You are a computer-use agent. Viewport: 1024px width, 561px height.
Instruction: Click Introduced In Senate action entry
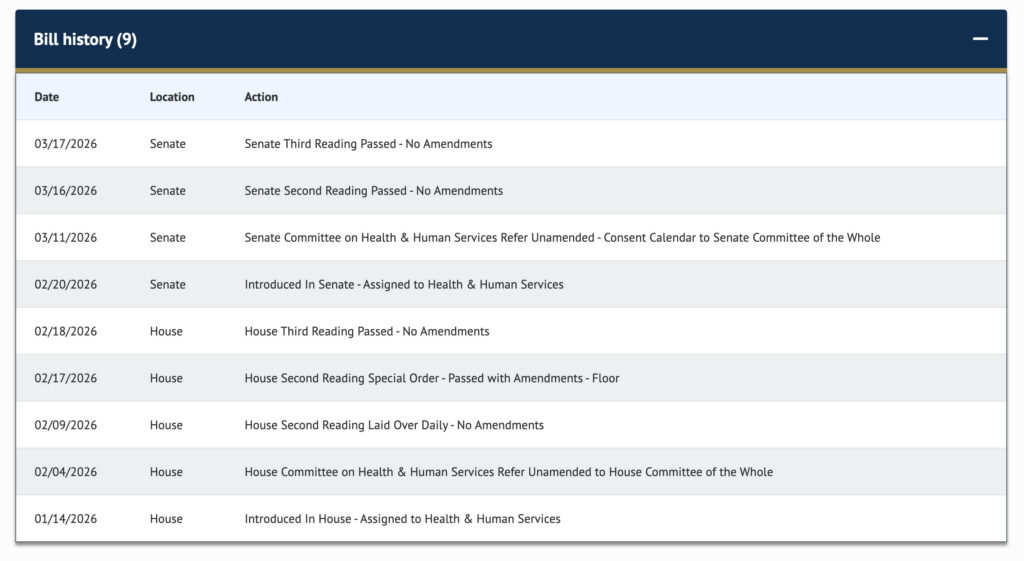403,285
